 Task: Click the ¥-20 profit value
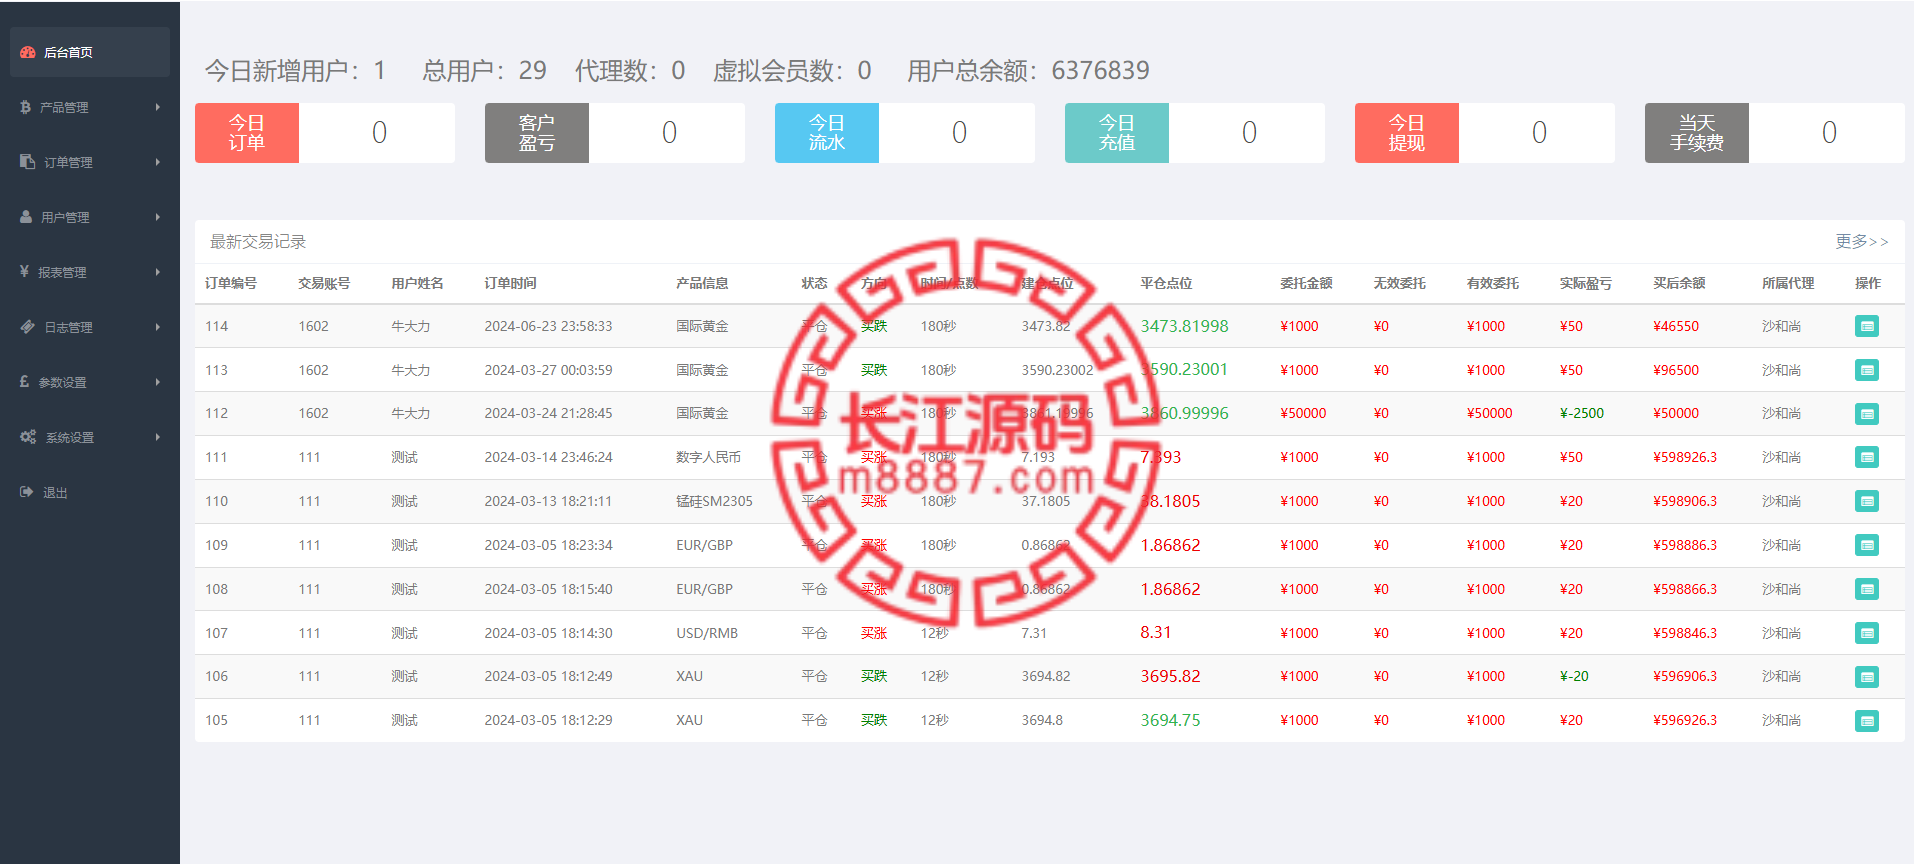pos(1574,676)
